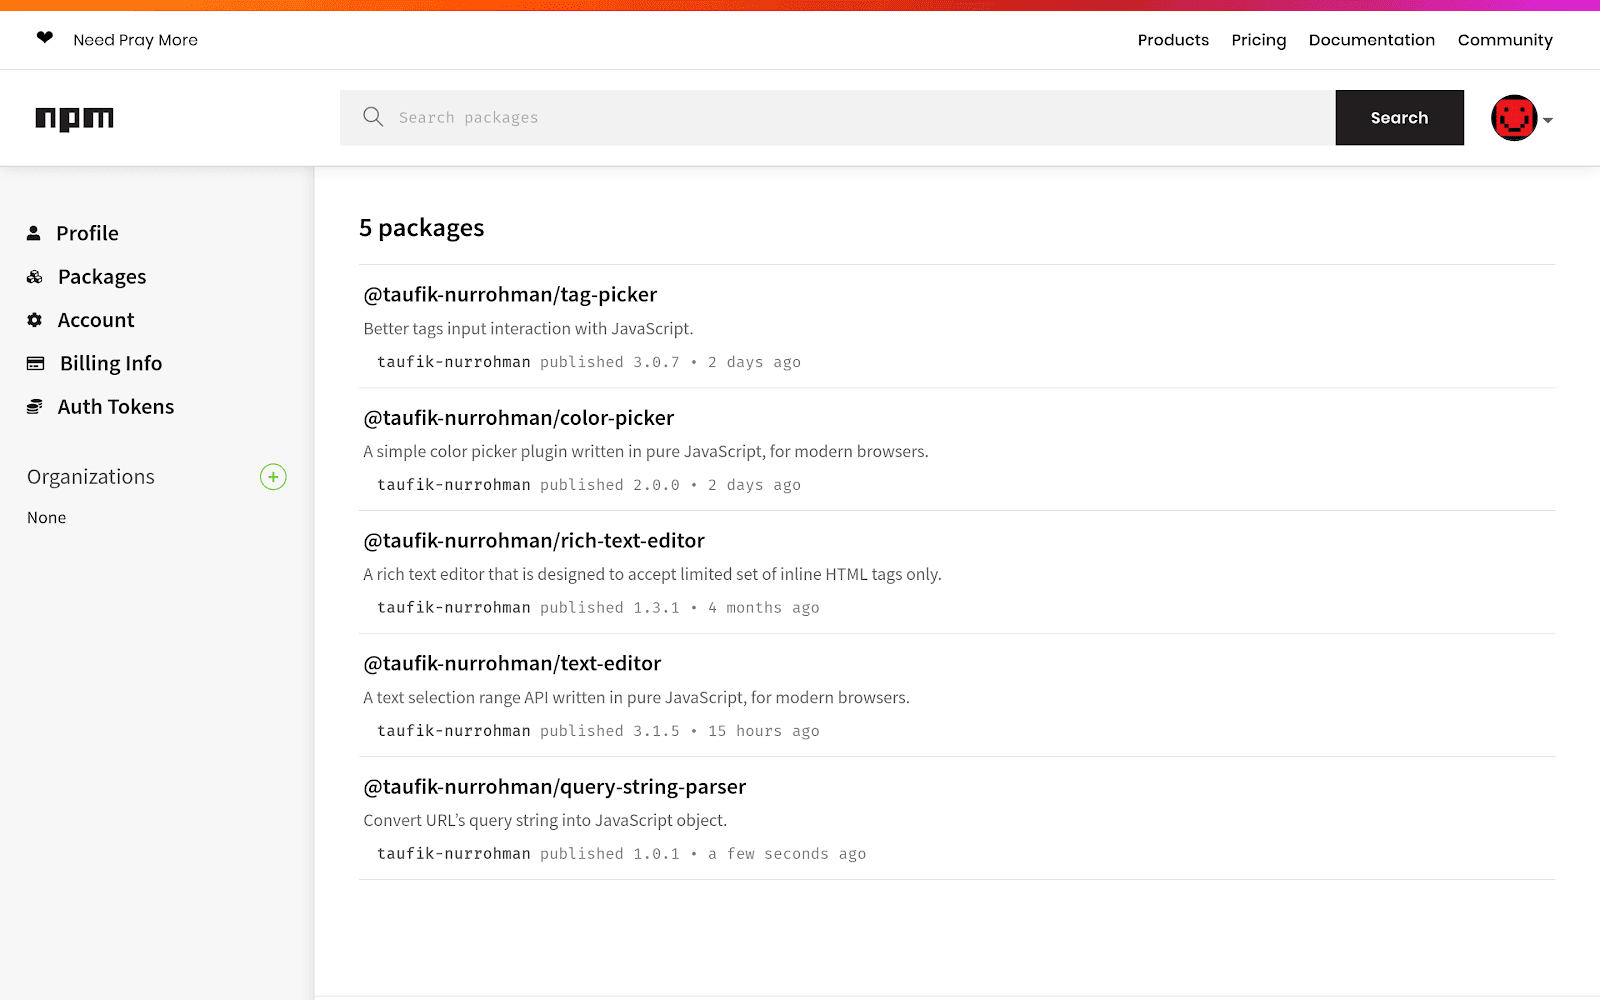This screenshot has height=1000, width=1600.
Task: Open the npm logo home link
Action: [75, 119]
